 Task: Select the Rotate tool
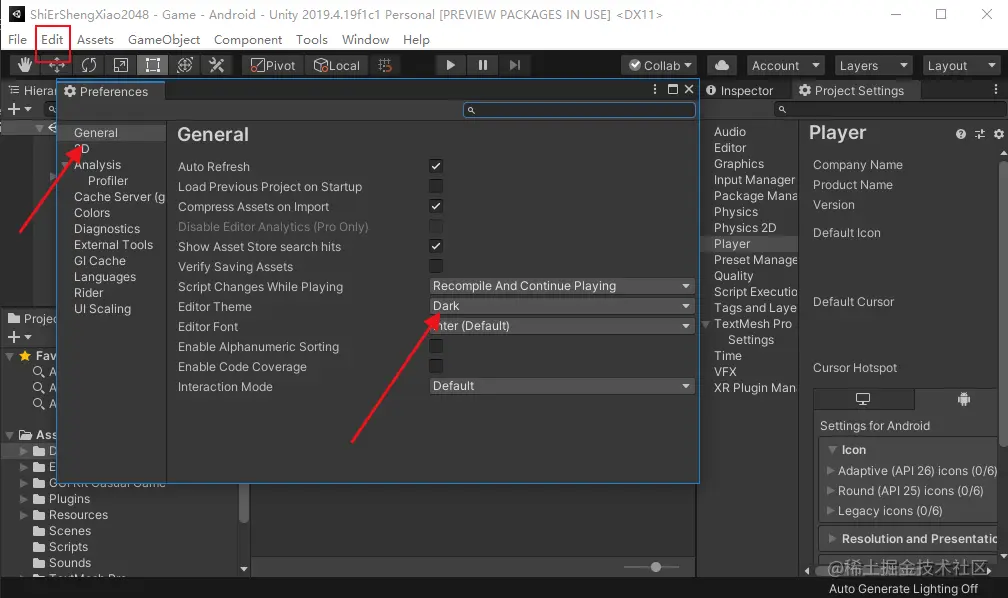(89, 65)
